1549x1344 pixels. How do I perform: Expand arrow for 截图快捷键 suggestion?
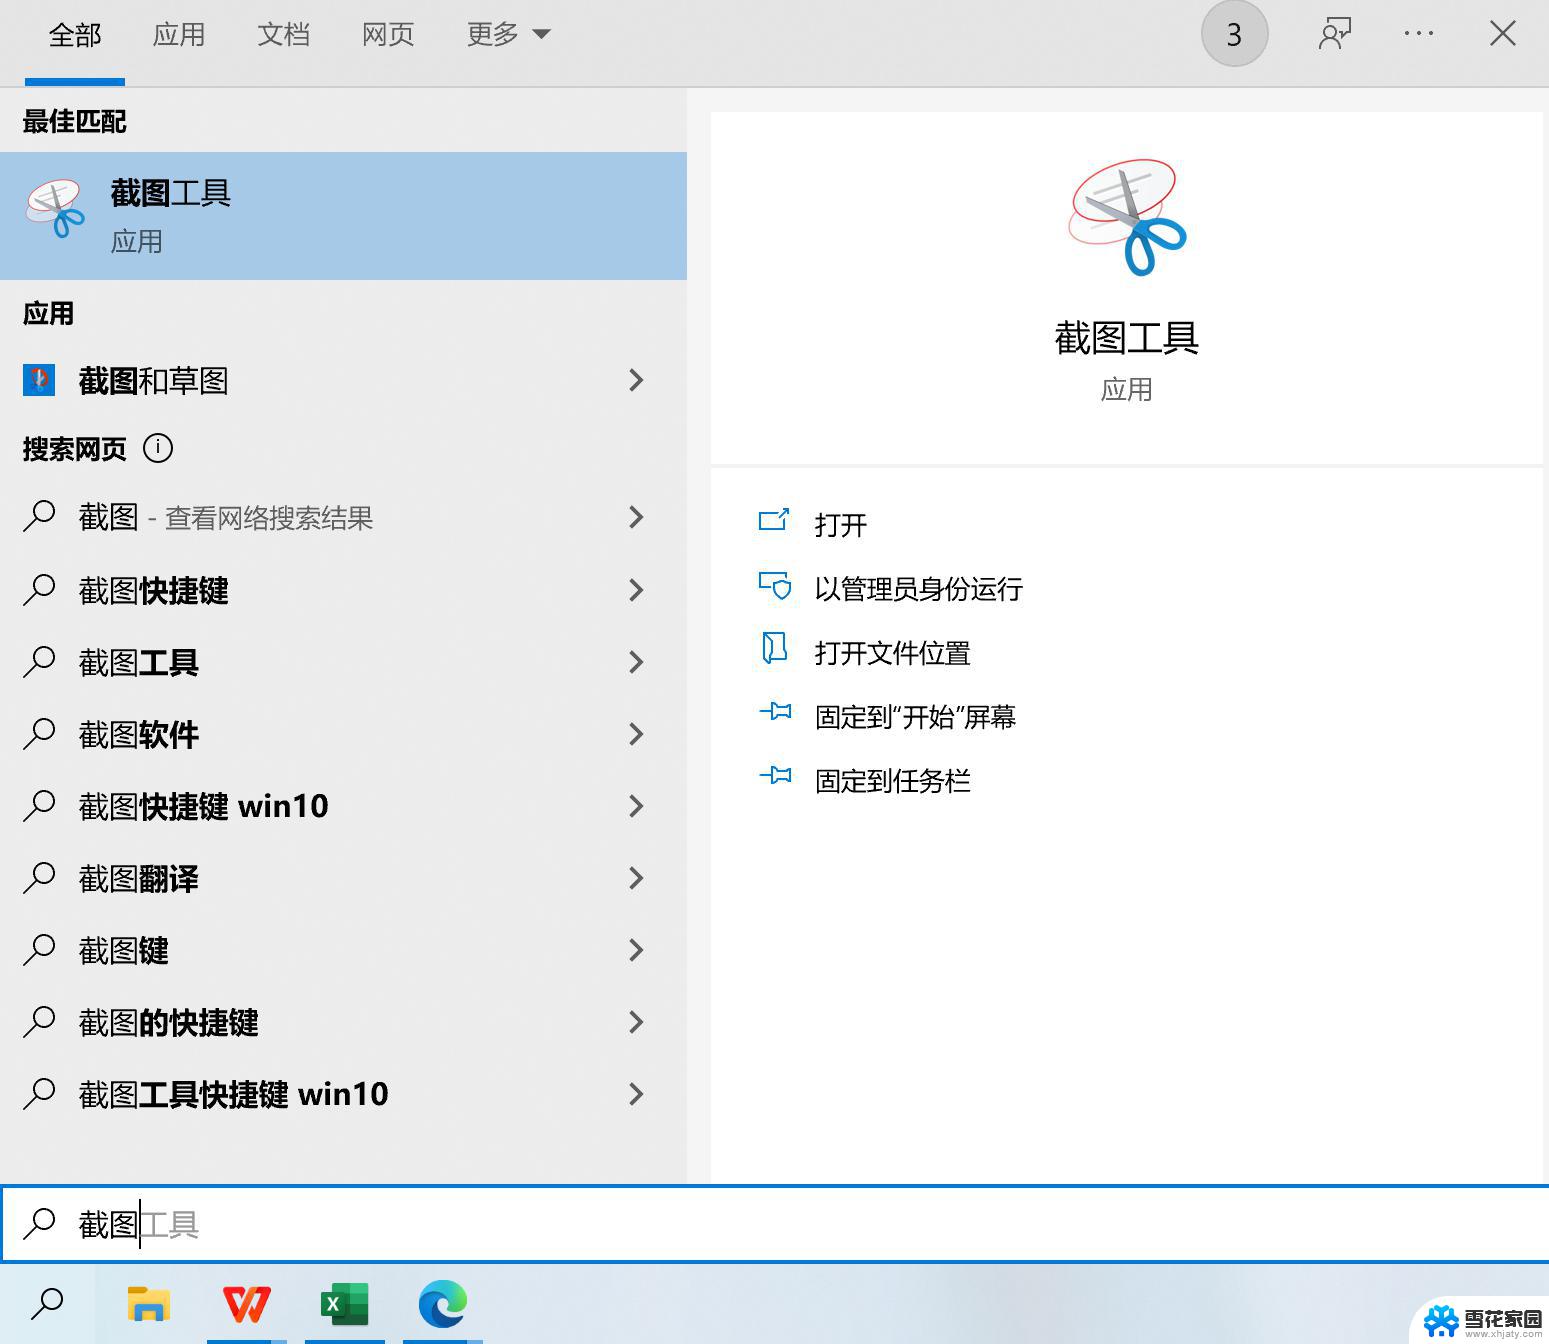click(x=636, y=590)
